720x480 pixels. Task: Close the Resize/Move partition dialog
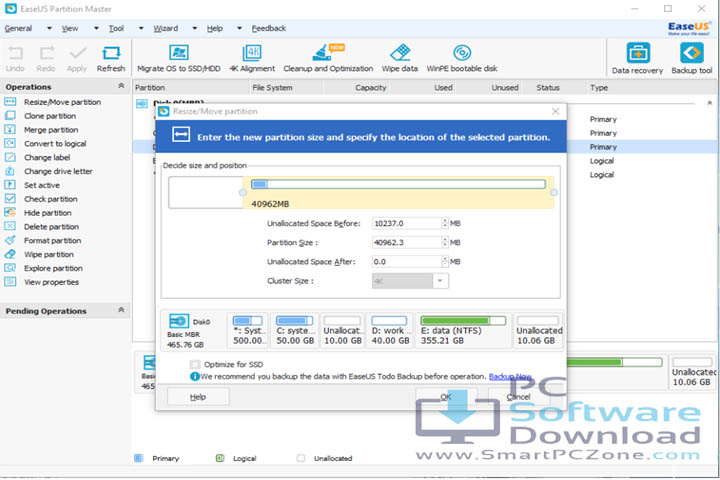point(556,111)
